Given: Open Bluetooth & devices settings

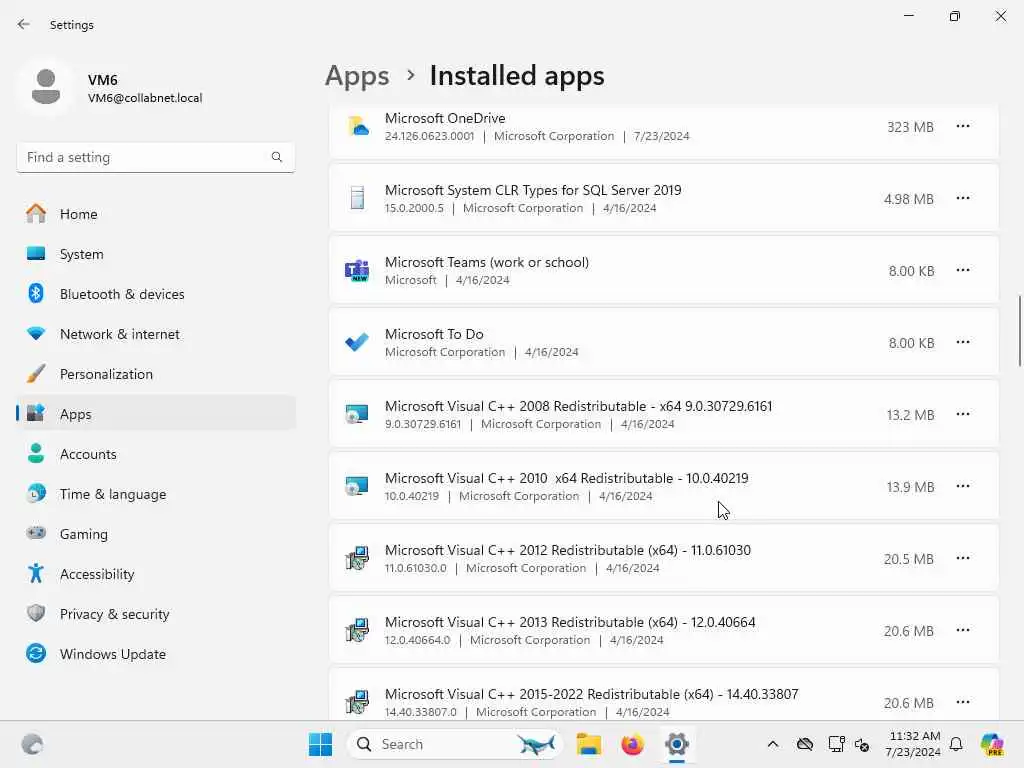Looking at the screenshot, I should coord(155,294).
